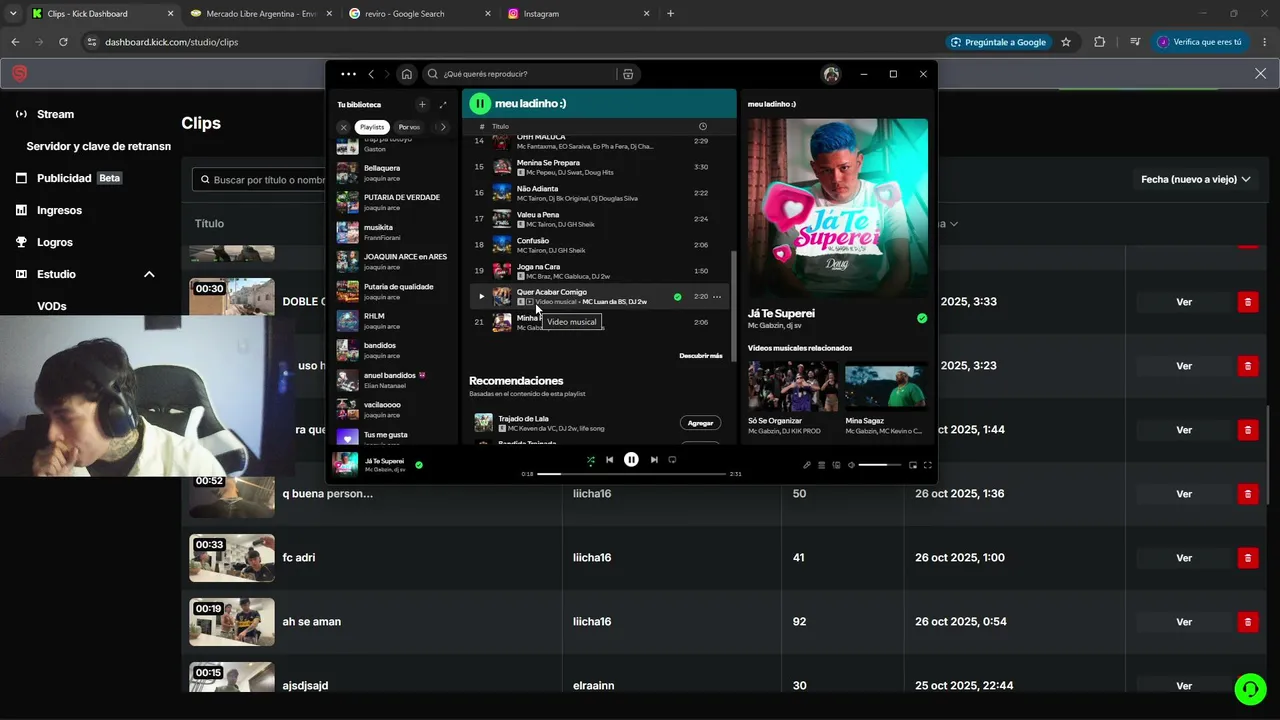
Task: Show more library filters with right chevron
Action: 443,127
